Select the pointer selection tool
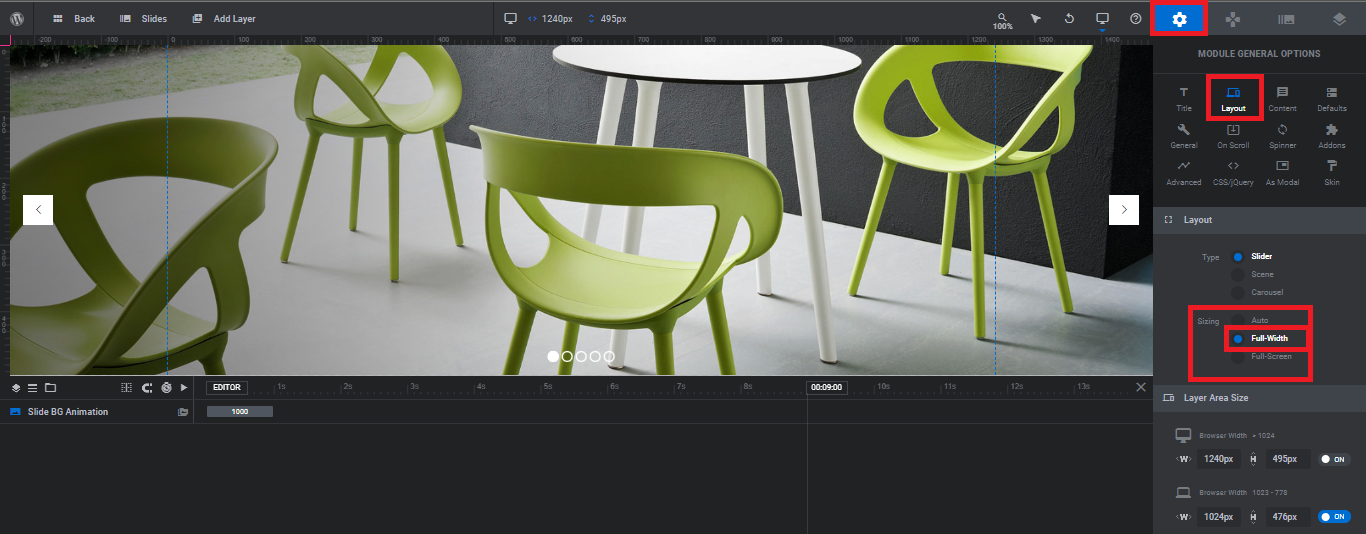1366x534 pixels. [x=1036, y=18]
